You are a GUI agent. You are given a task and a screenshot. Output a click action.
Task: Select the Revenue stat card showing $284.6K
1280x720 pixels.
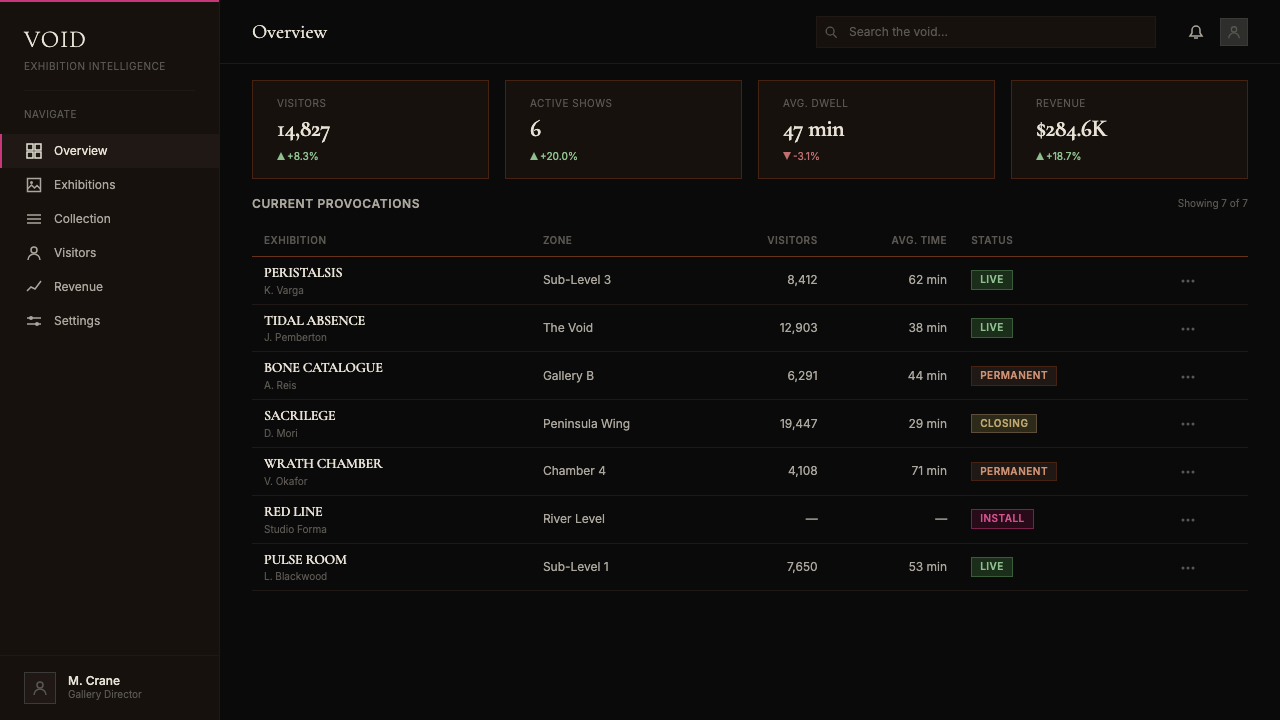[x=1129, y=130]
